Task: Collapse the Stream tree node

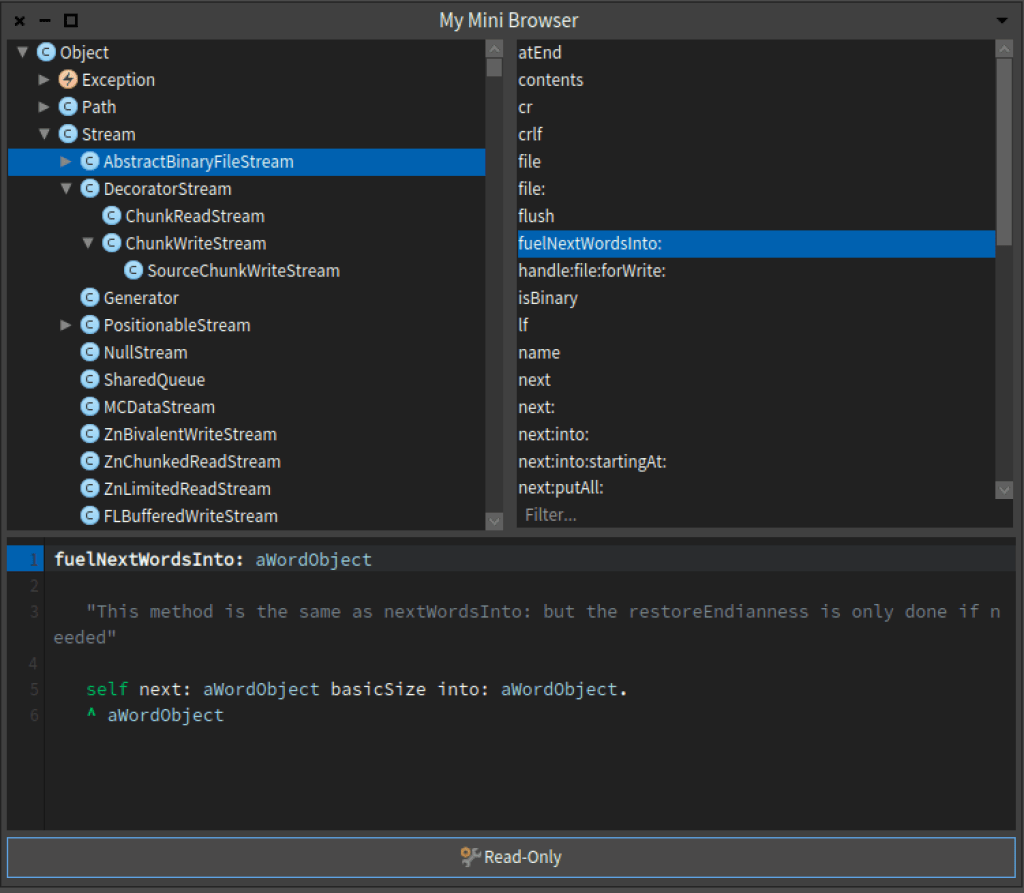Action: click(x=44, y=134)
